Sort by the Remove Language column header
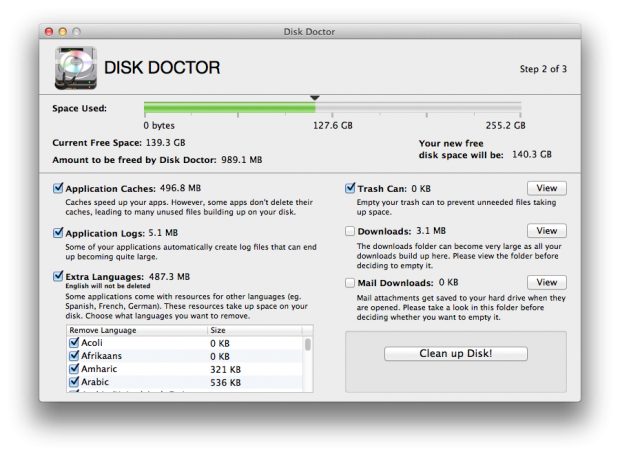Viewport: 620px width, 456px height. pos(136,330)
